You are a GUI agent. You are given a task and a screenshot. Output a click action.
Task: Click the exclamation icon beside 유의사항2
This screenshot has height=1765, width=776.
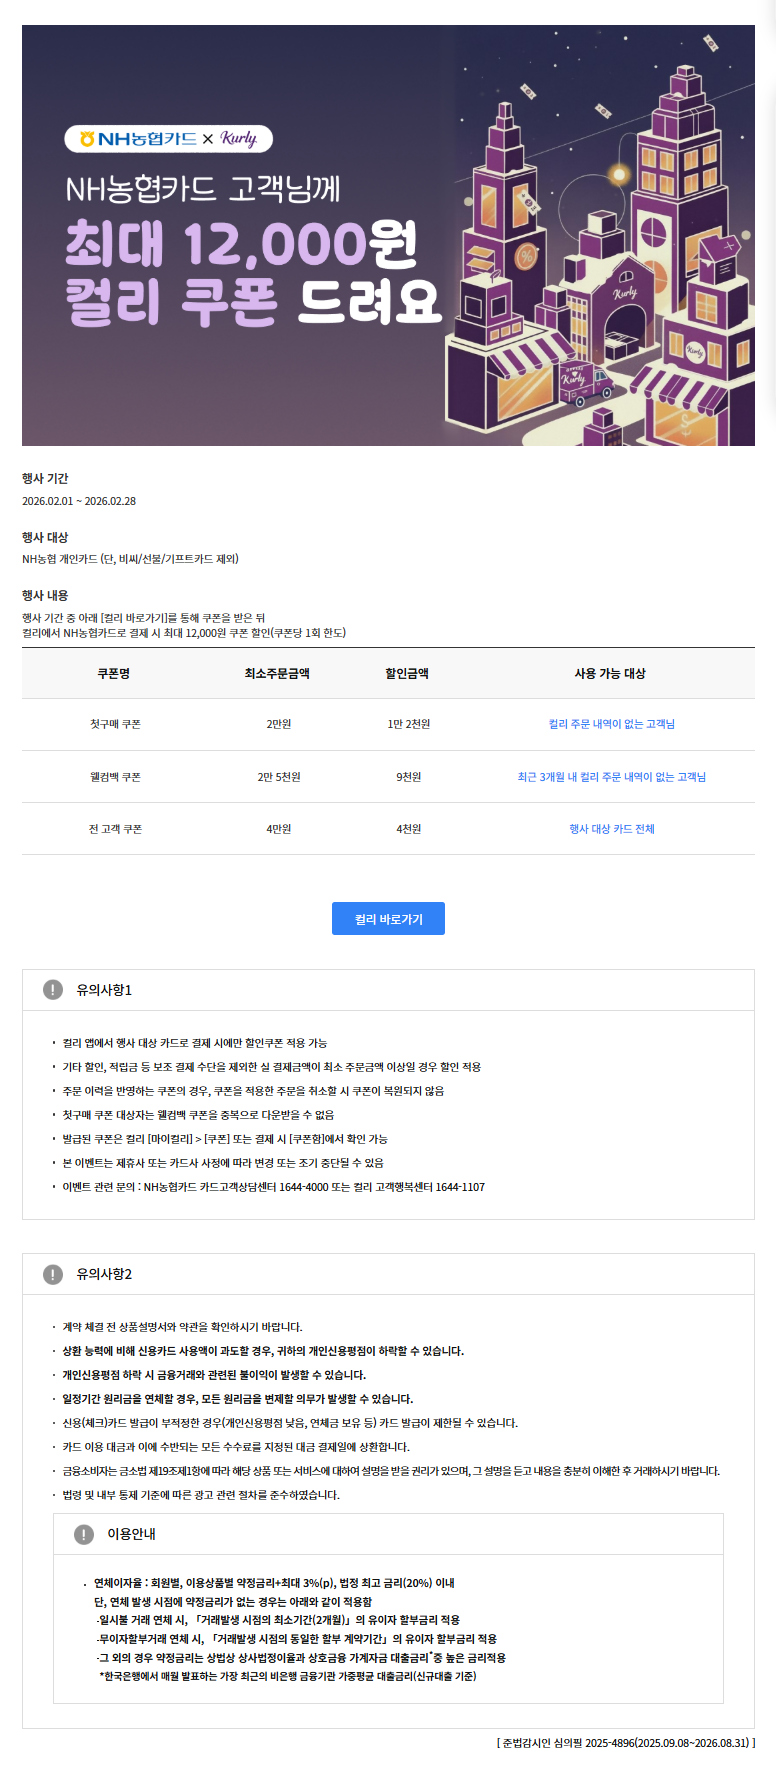53,1274
